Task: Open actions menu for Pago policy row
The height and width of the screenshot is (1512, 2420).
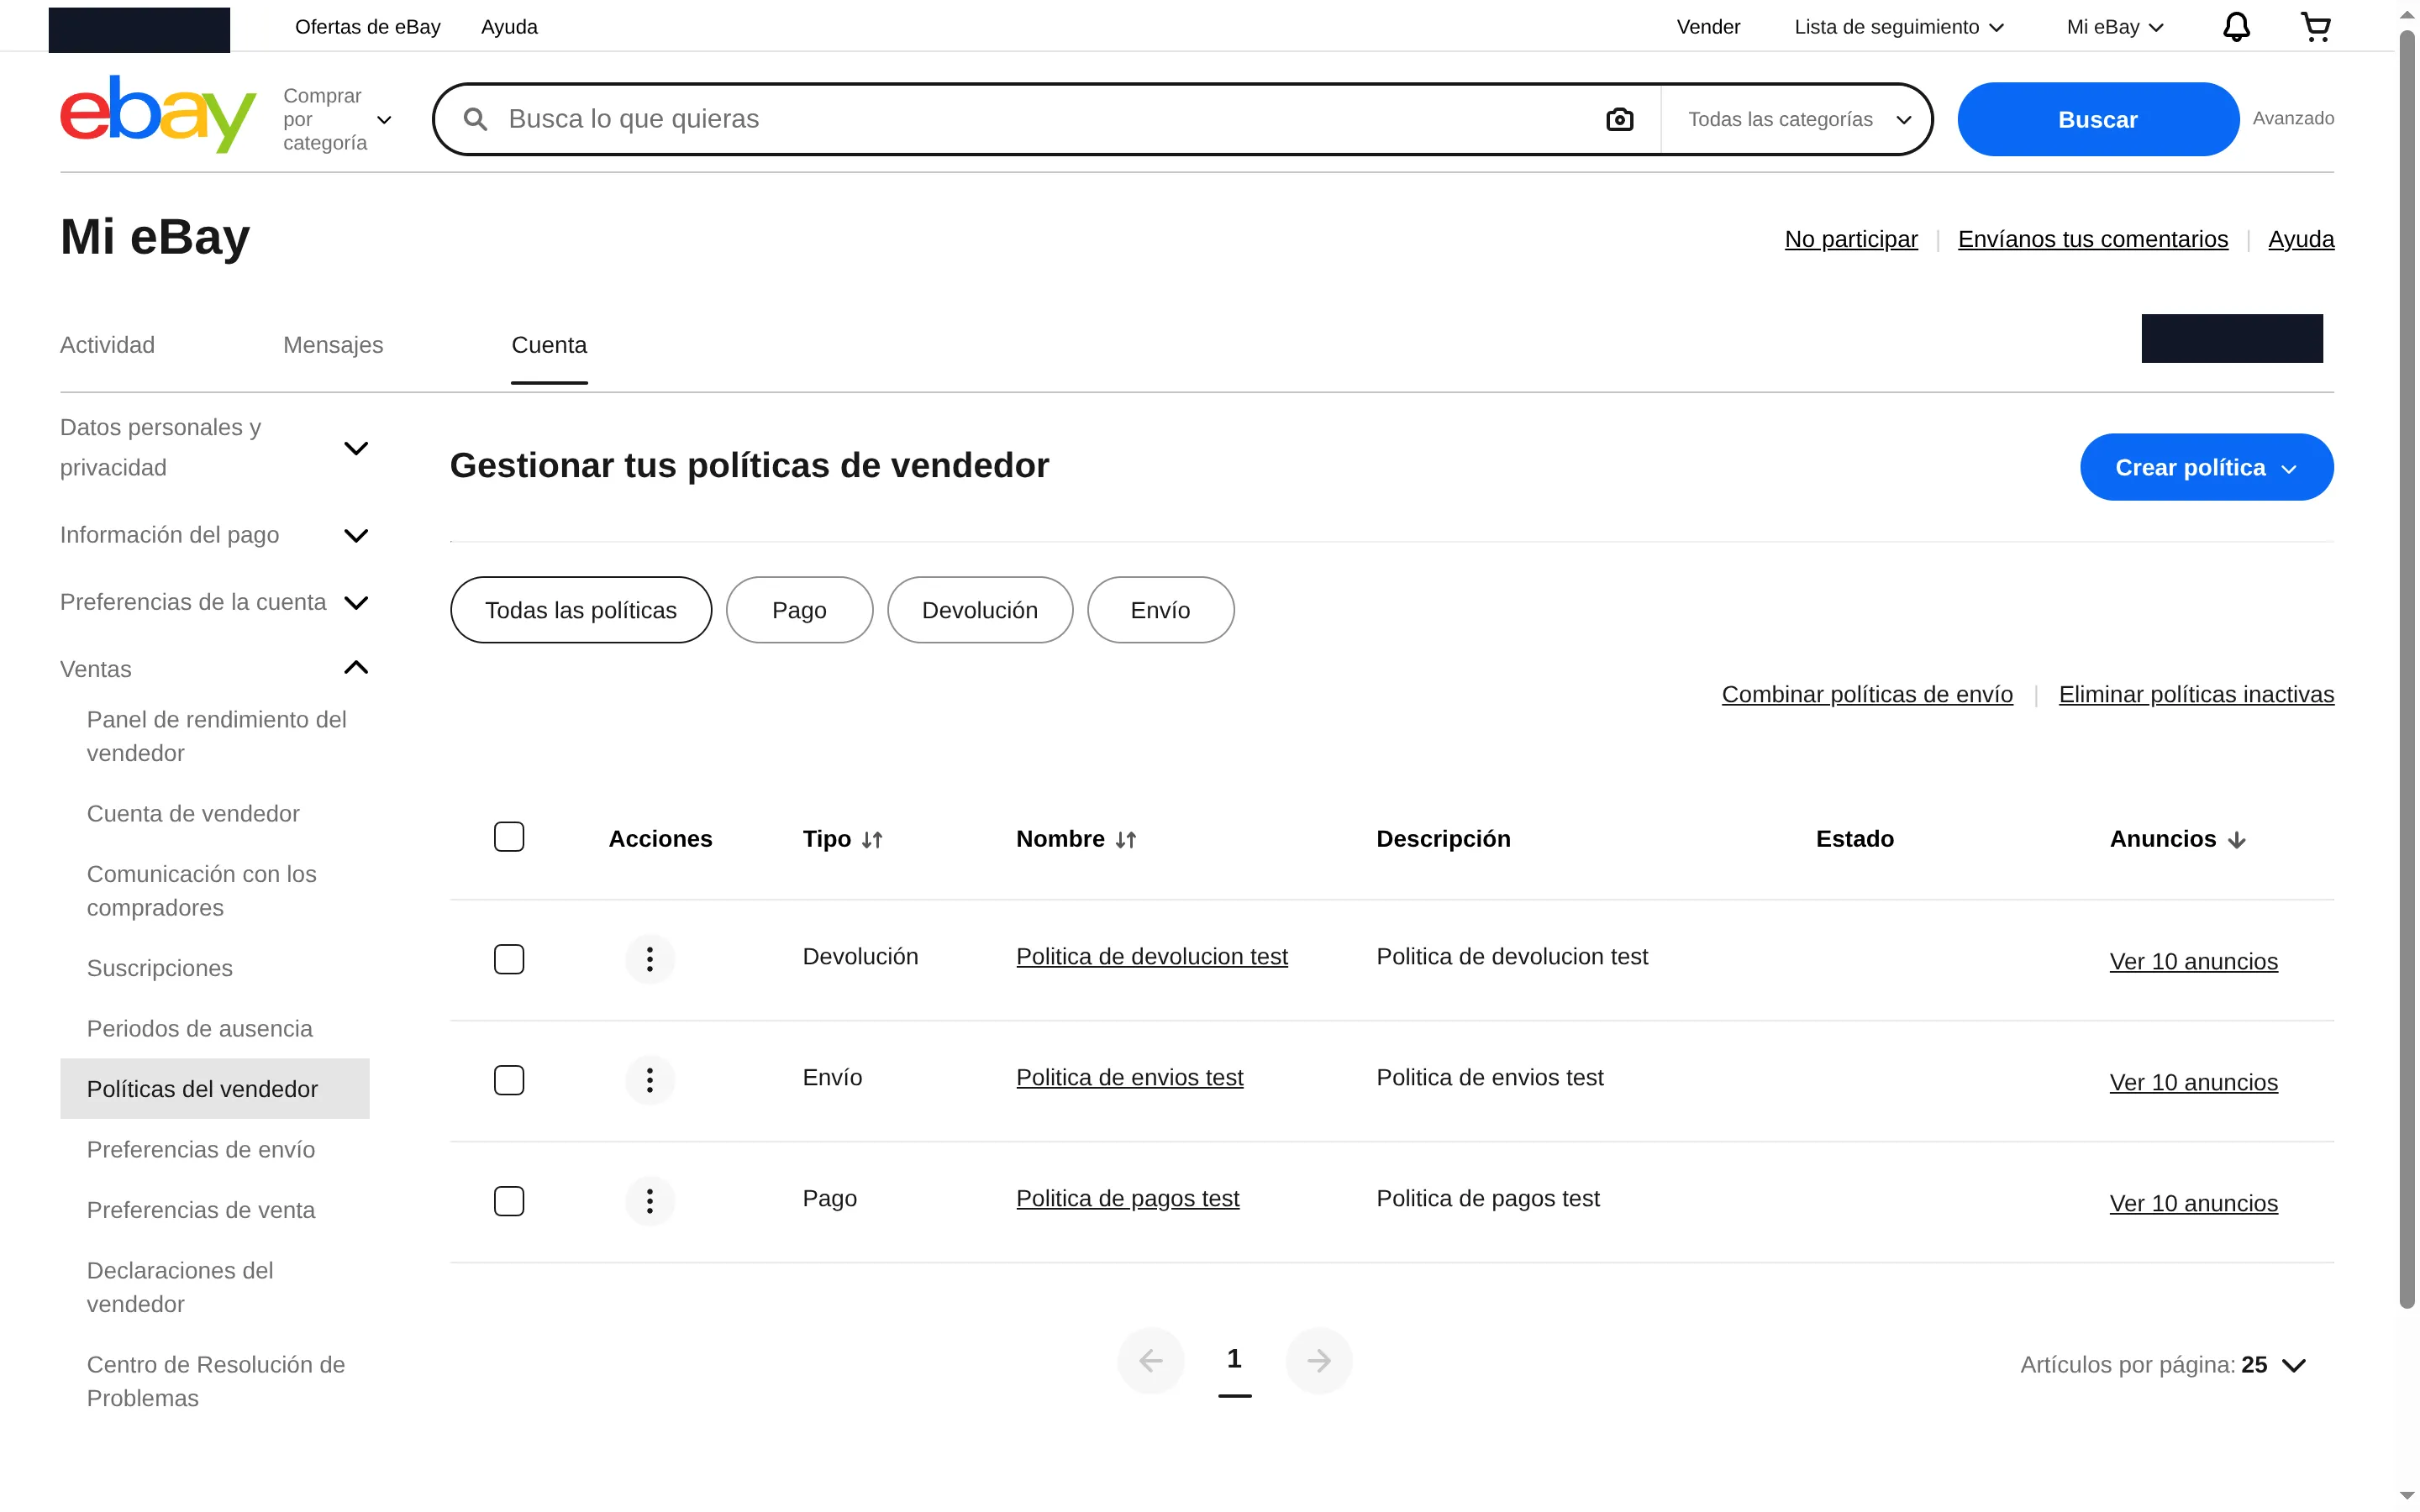Action: pos(650,1201)
